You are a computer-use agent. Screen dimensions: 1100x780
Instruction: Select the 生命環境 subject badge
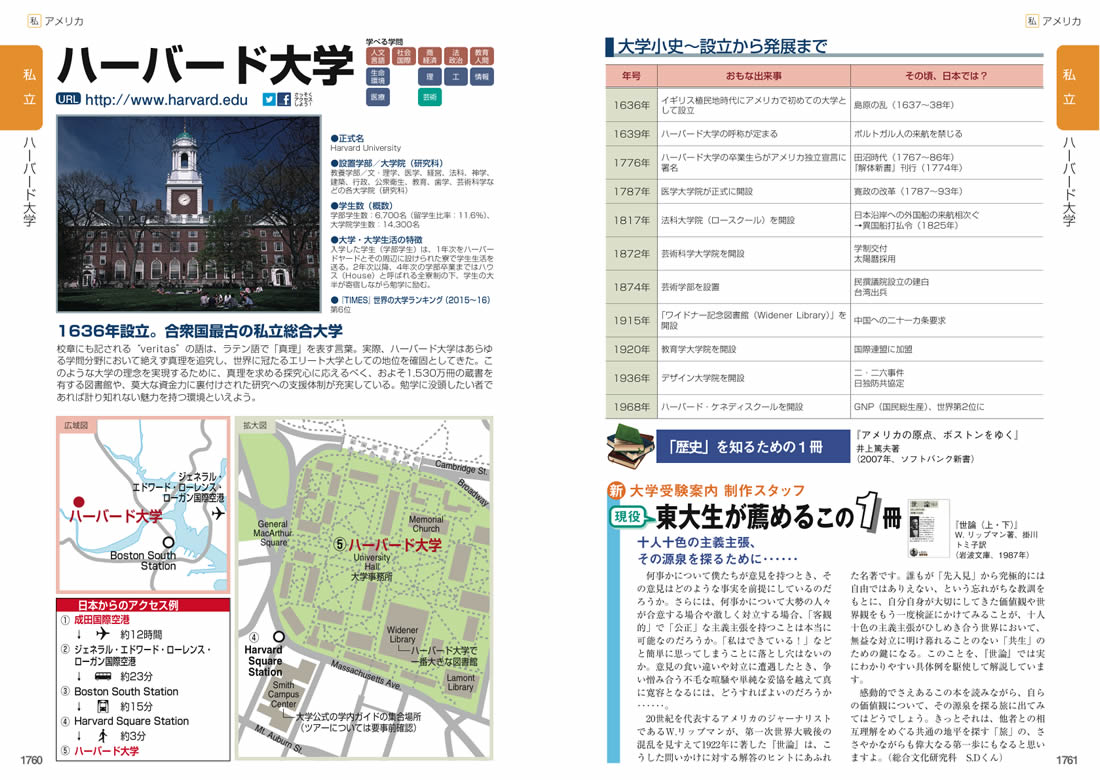pyautogui.click(x=377, y=76)
